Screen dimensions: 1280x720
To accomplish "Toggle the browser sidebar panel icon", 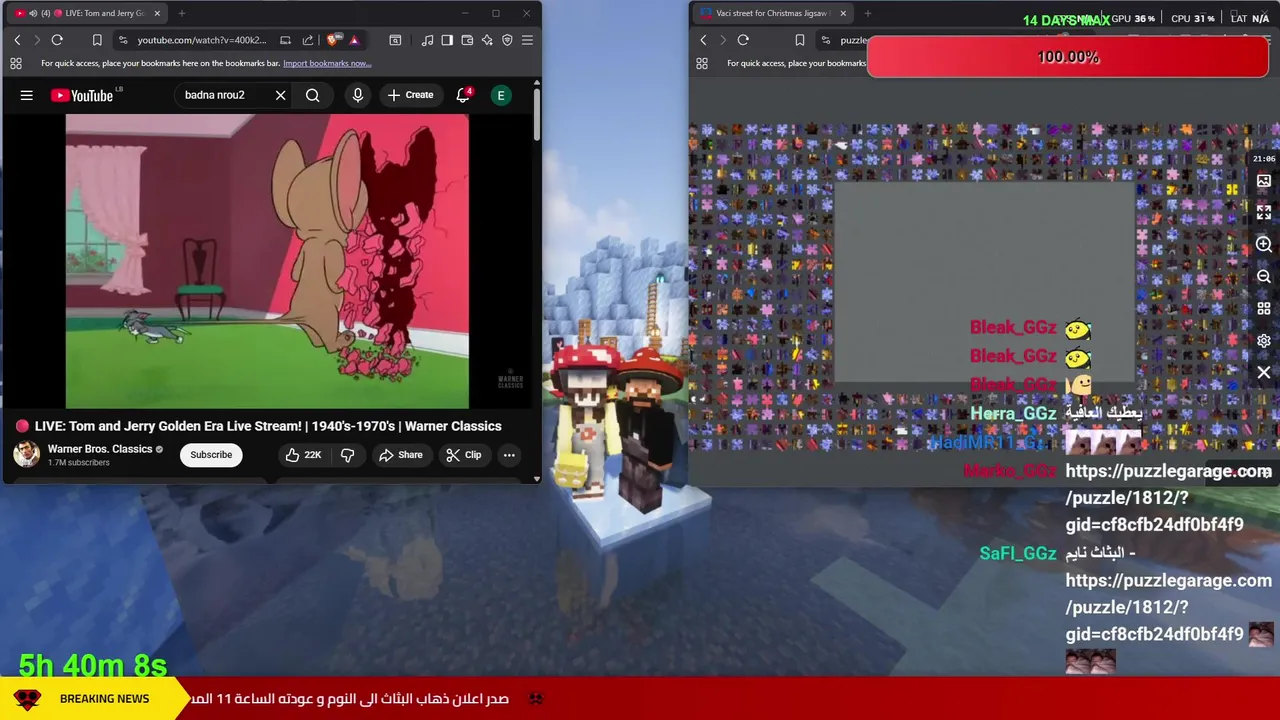I will click(447, 40).
